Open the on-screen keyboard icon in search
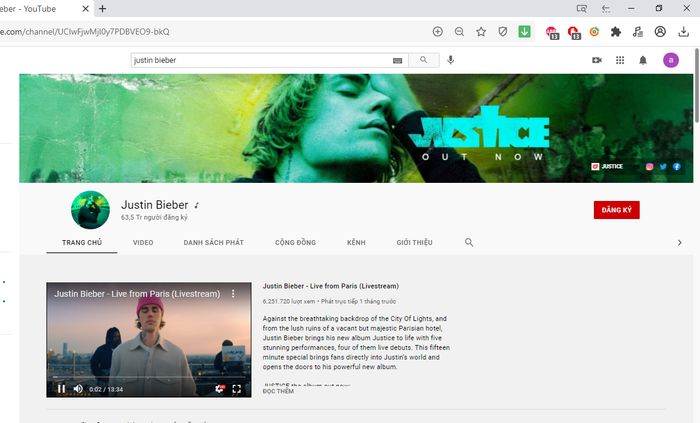Image resolution: width=700 pixels, height=423 pixels. 397,61
